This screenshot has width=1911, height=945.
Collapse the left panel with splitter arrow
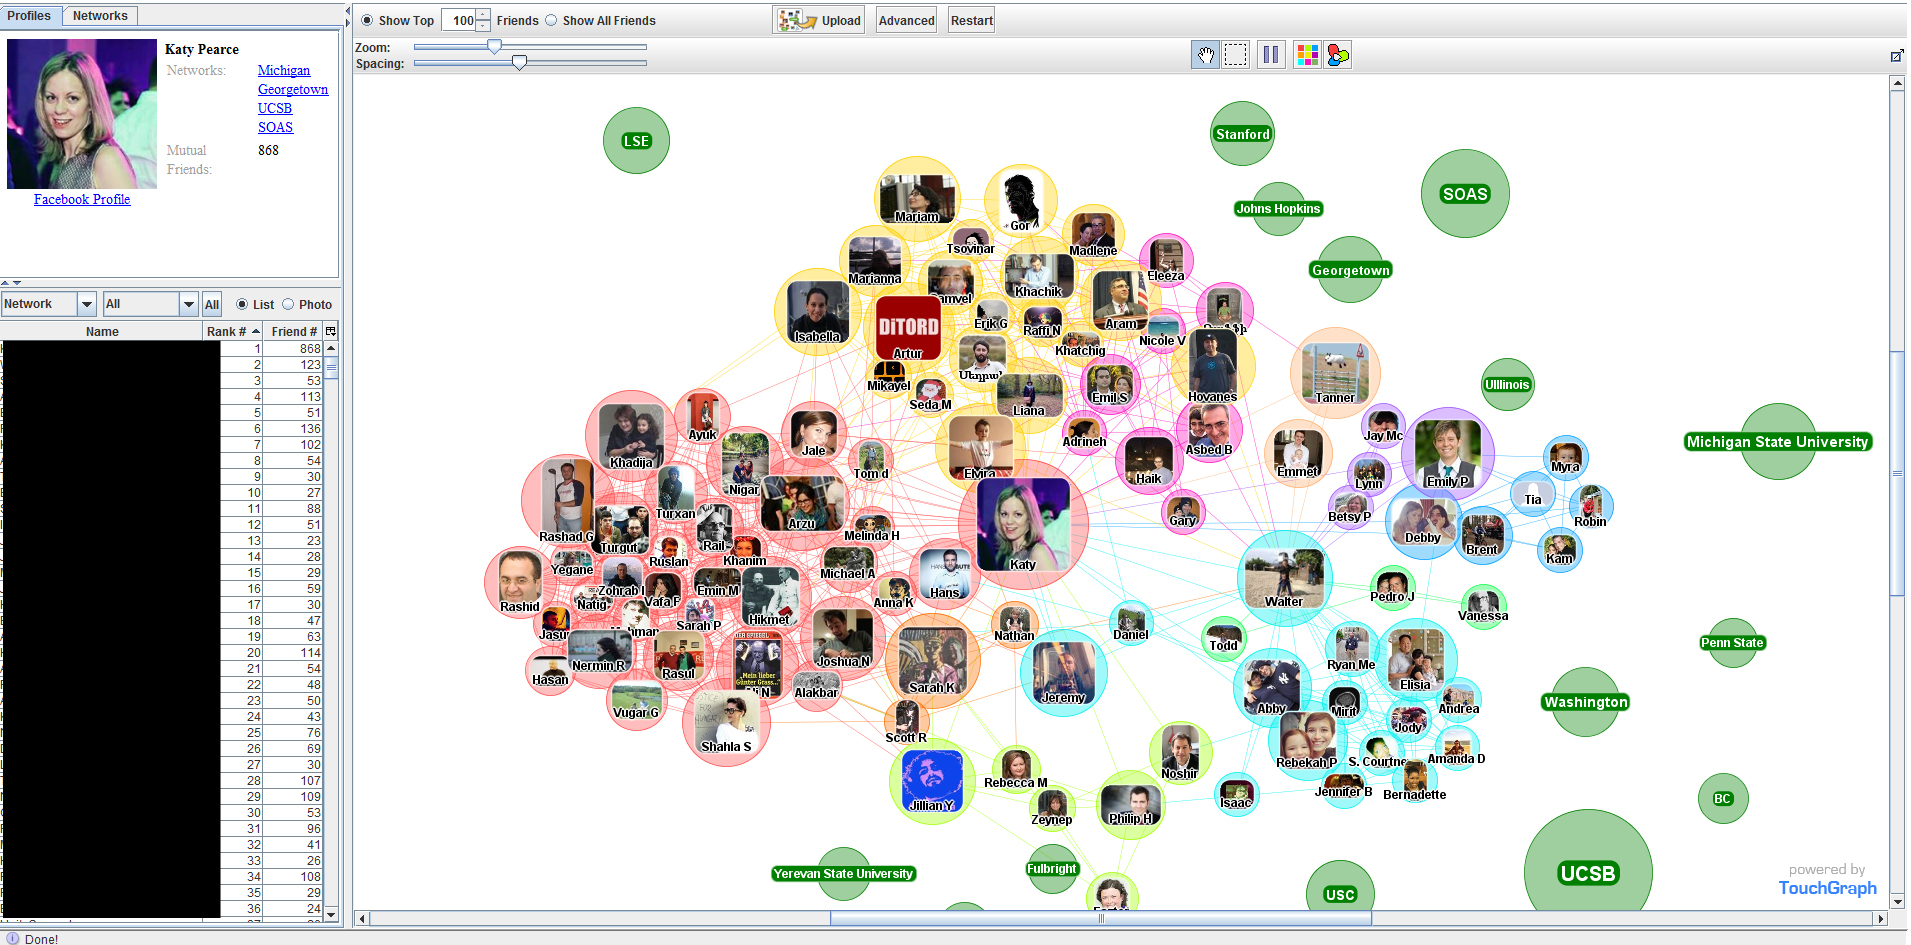348,10
